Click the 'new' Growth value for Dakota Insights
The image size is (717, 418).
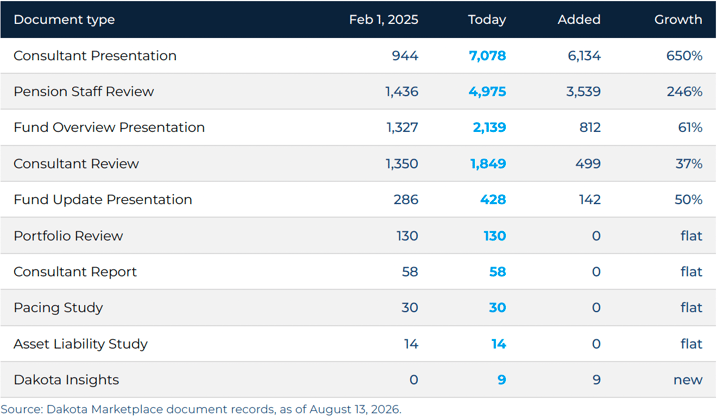[688, 380]
